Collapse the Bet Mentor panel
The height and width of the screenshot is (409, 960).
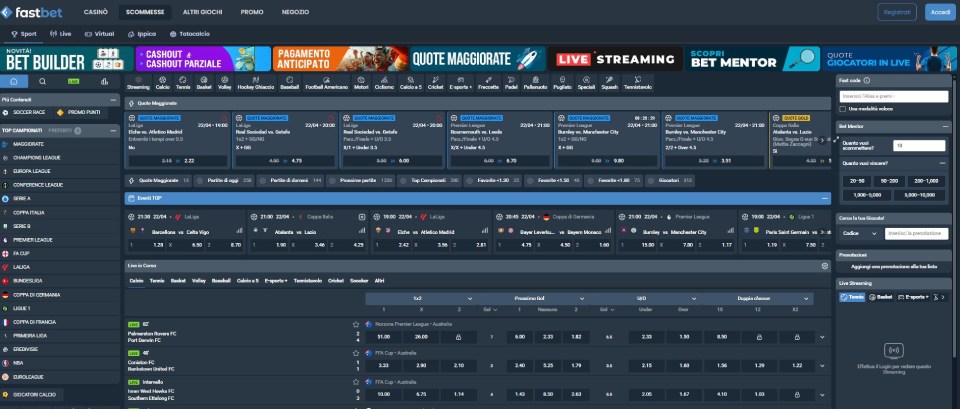pos(944,126)
